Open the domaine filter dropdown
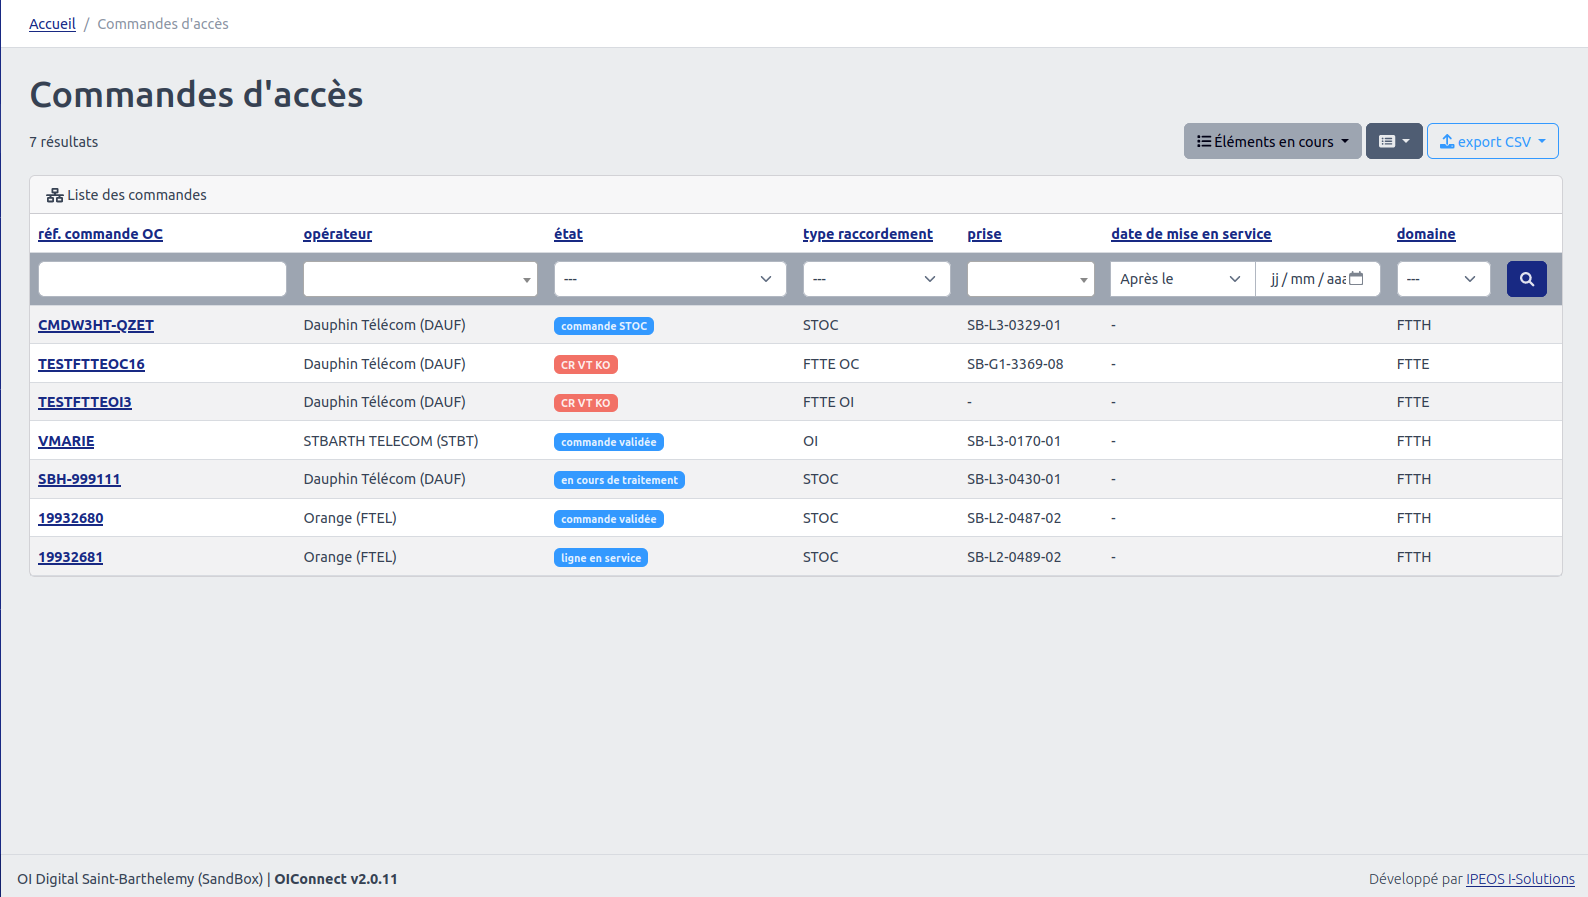This screenshot has width=1588, height=897. coord(1442,279)
